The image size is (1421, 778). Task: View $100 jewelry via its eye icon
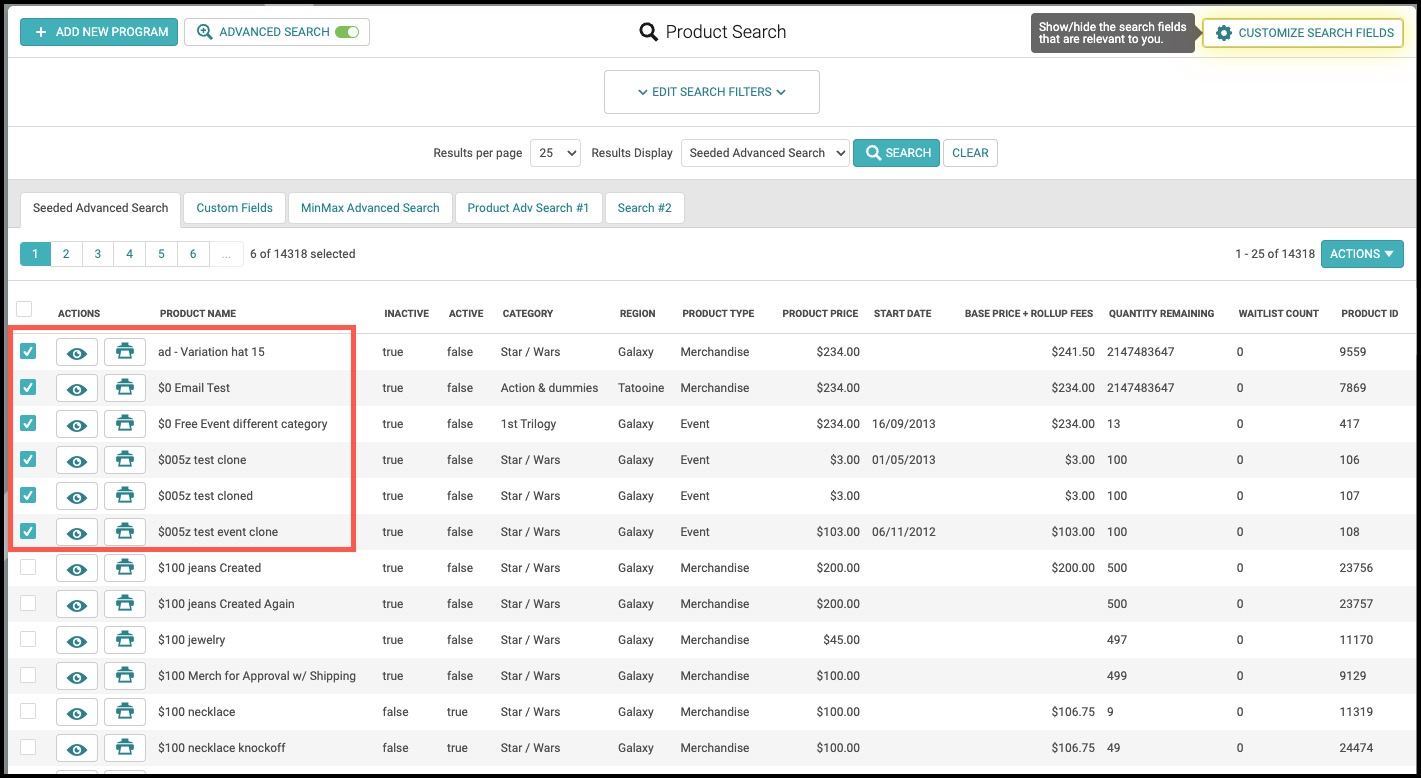pos(77,640)
